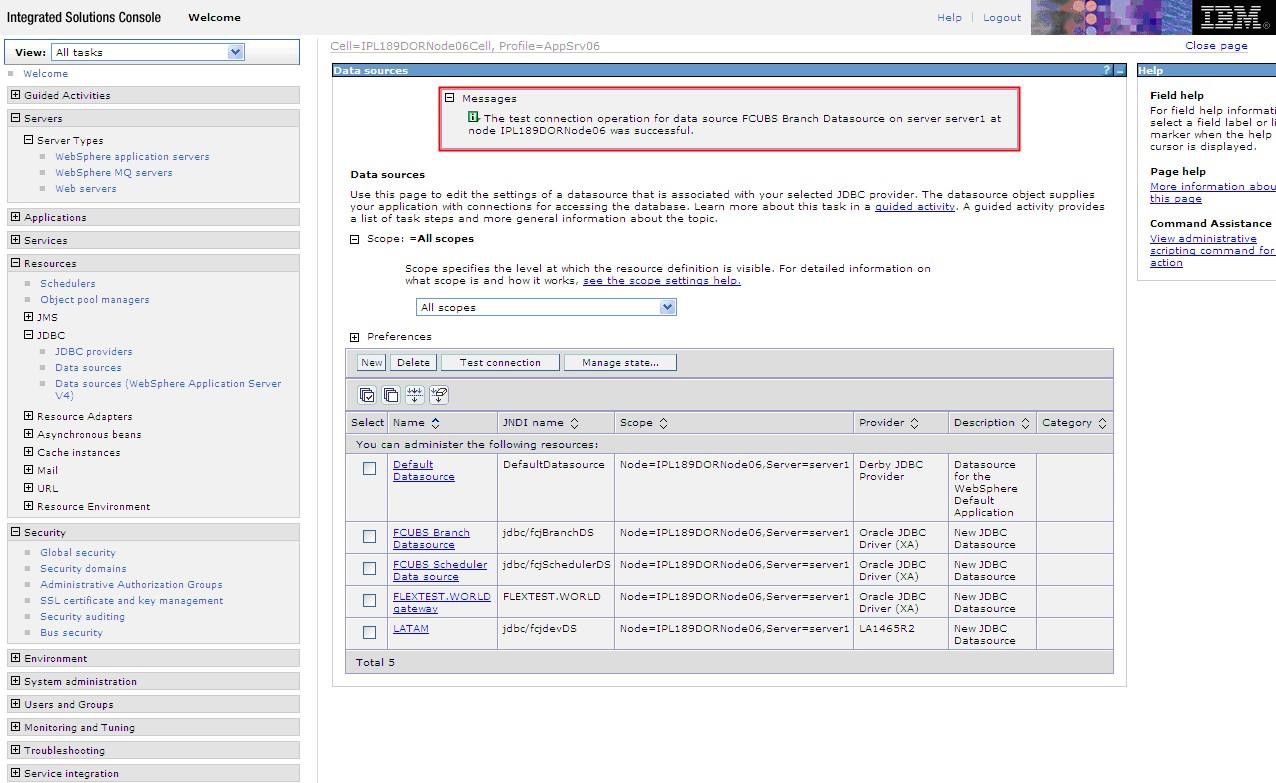
Task: Show the table filter view icon
Action: [x=415, y=395]
